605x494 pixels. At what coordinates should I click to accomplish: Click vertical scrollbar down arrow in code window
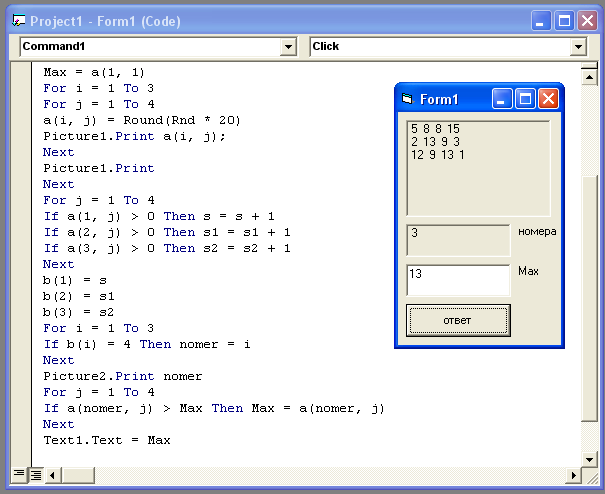589,459
